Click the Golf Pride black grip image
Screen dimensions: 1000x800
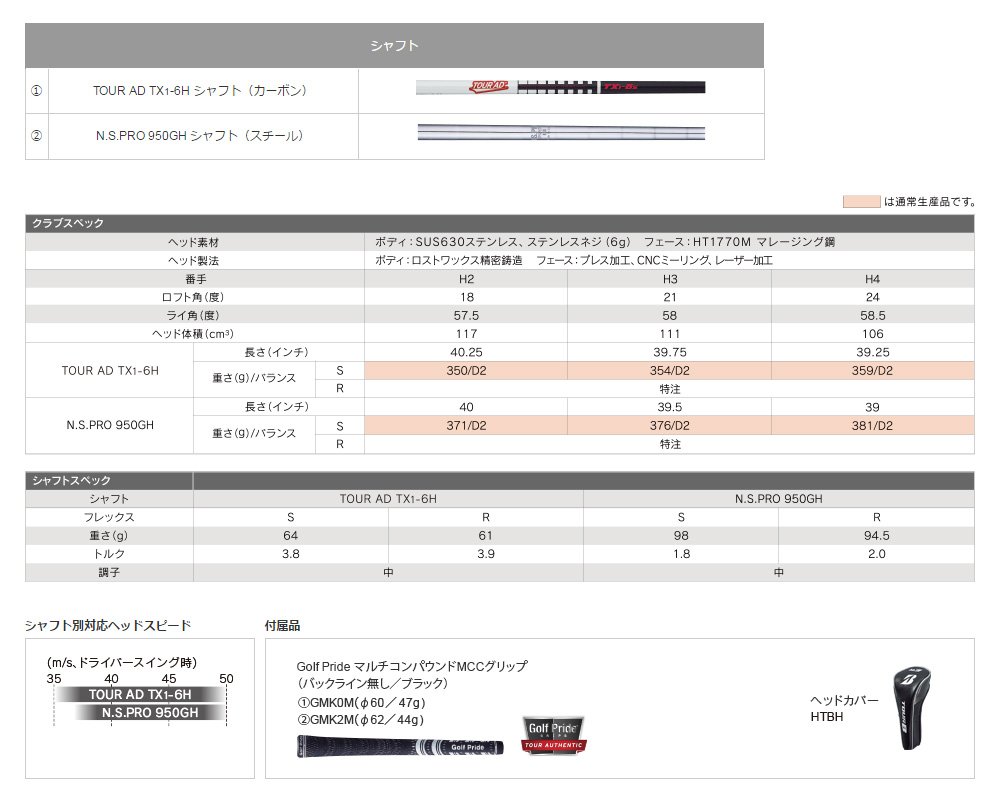coord(401,746)
